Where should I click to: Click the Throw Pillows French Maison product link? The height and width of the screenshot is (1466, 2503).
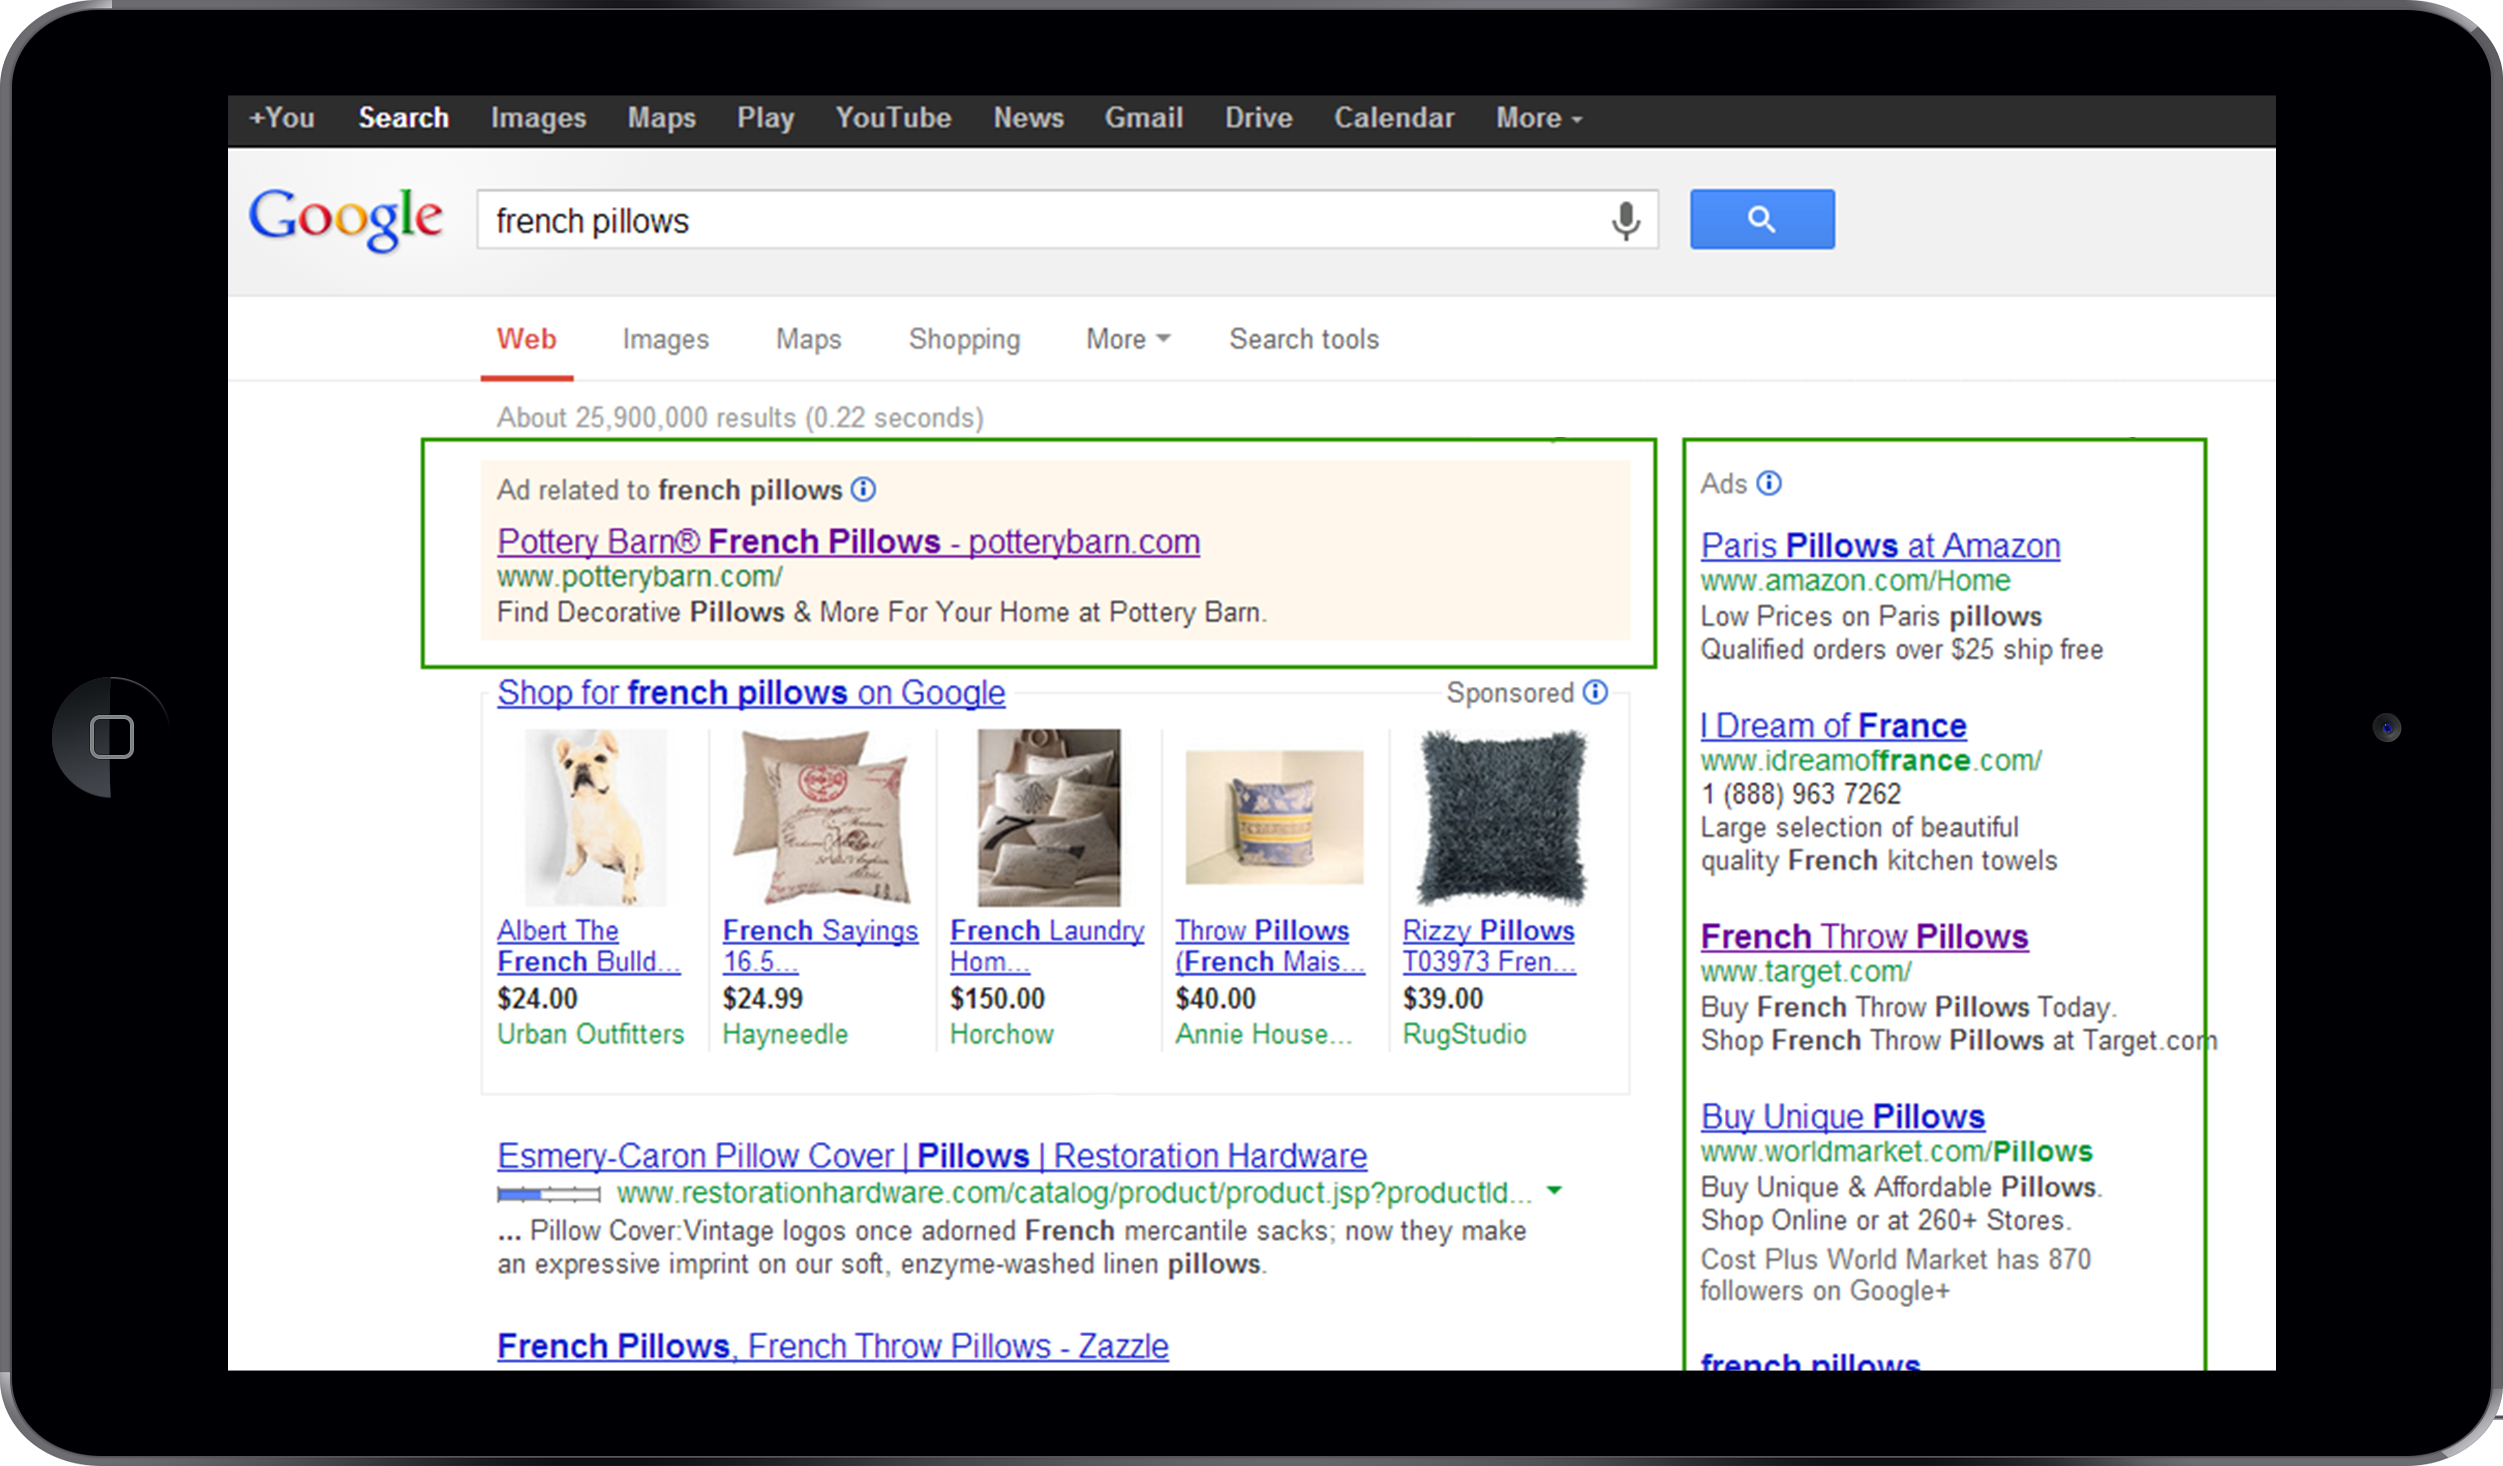(x=1270, y=945)
